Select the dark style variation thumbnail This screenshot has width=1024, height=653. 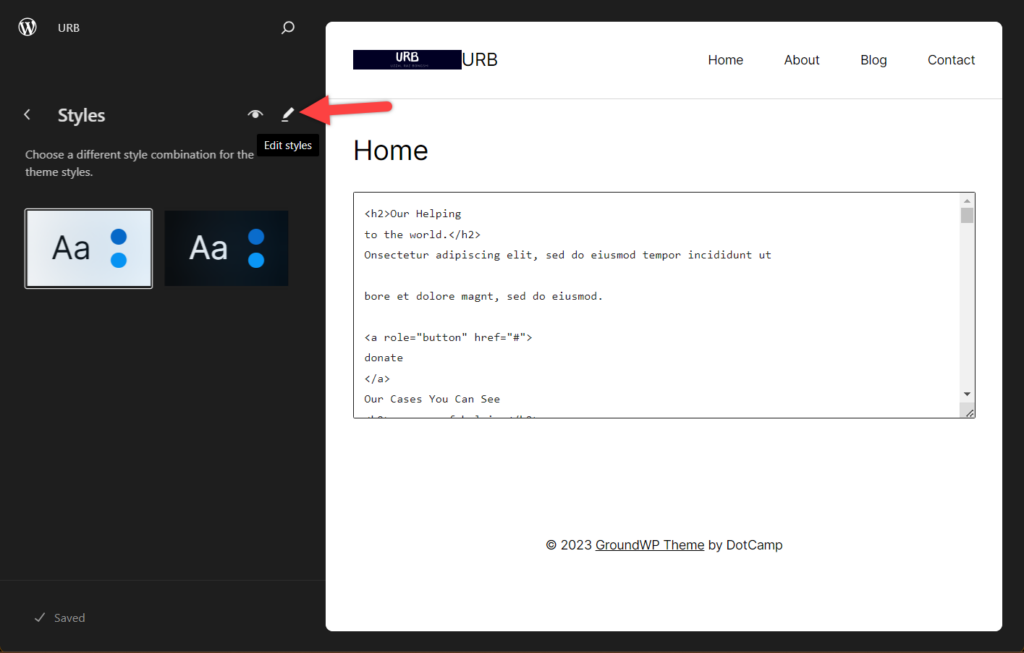point(226,247)
